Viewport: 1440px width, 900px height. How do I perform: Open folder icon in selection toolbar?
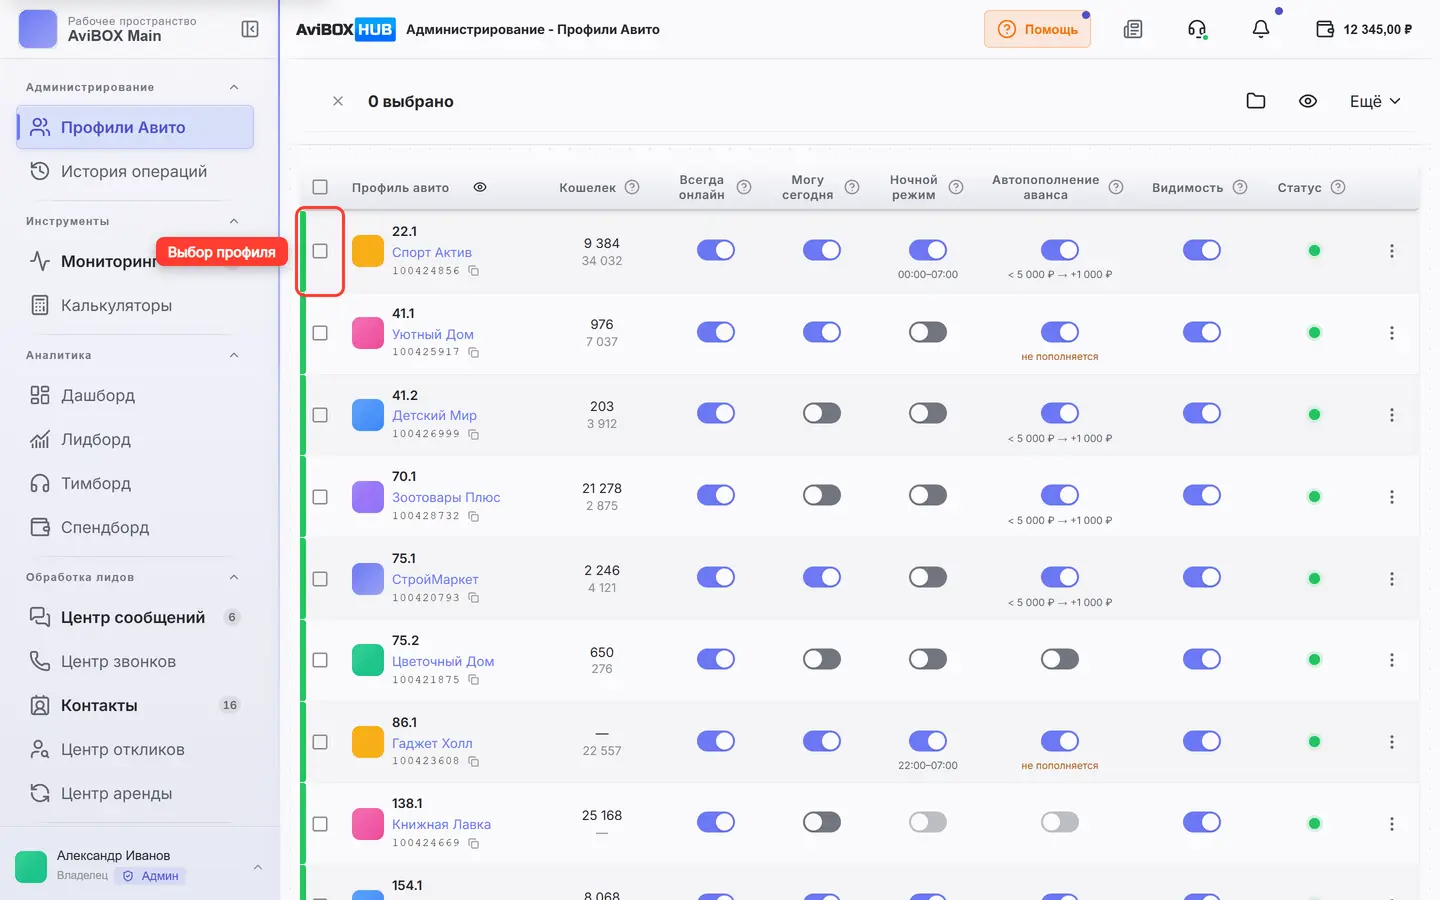click(1256, 101)
